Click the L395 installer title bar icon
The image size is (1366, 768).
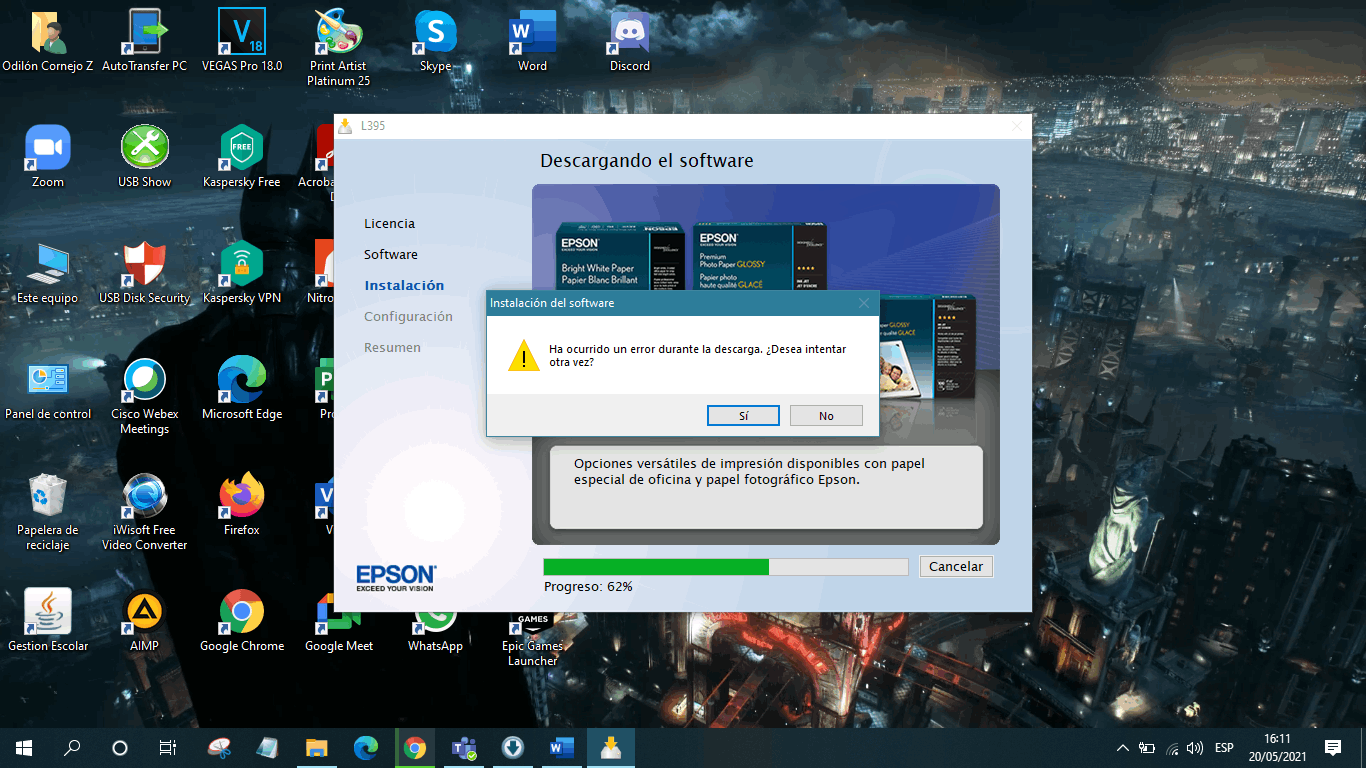[346, 126]
